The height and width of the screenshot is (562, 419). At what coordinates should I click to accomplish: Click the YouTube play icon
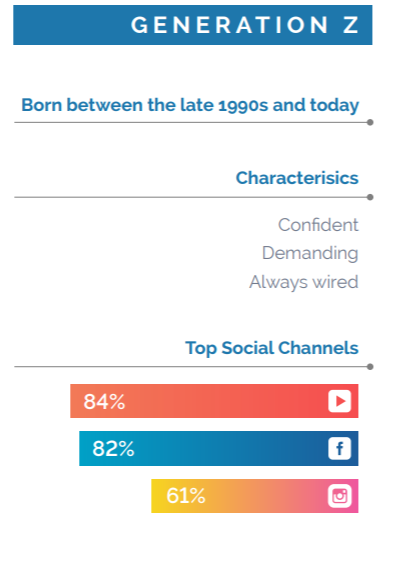339,401
